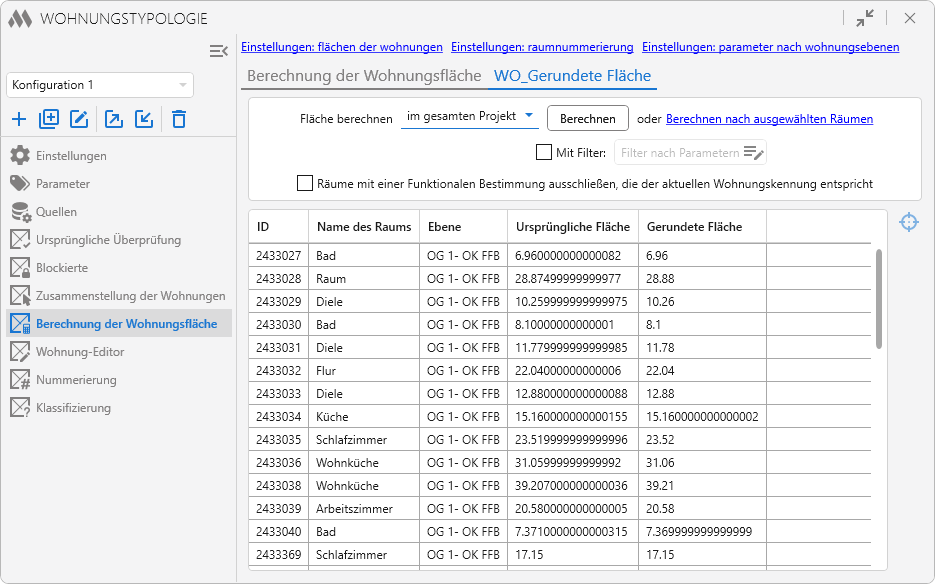Click the export configuration icon
Screen dimensions: 935x584
pyautogui.click(x=114, y=119)
